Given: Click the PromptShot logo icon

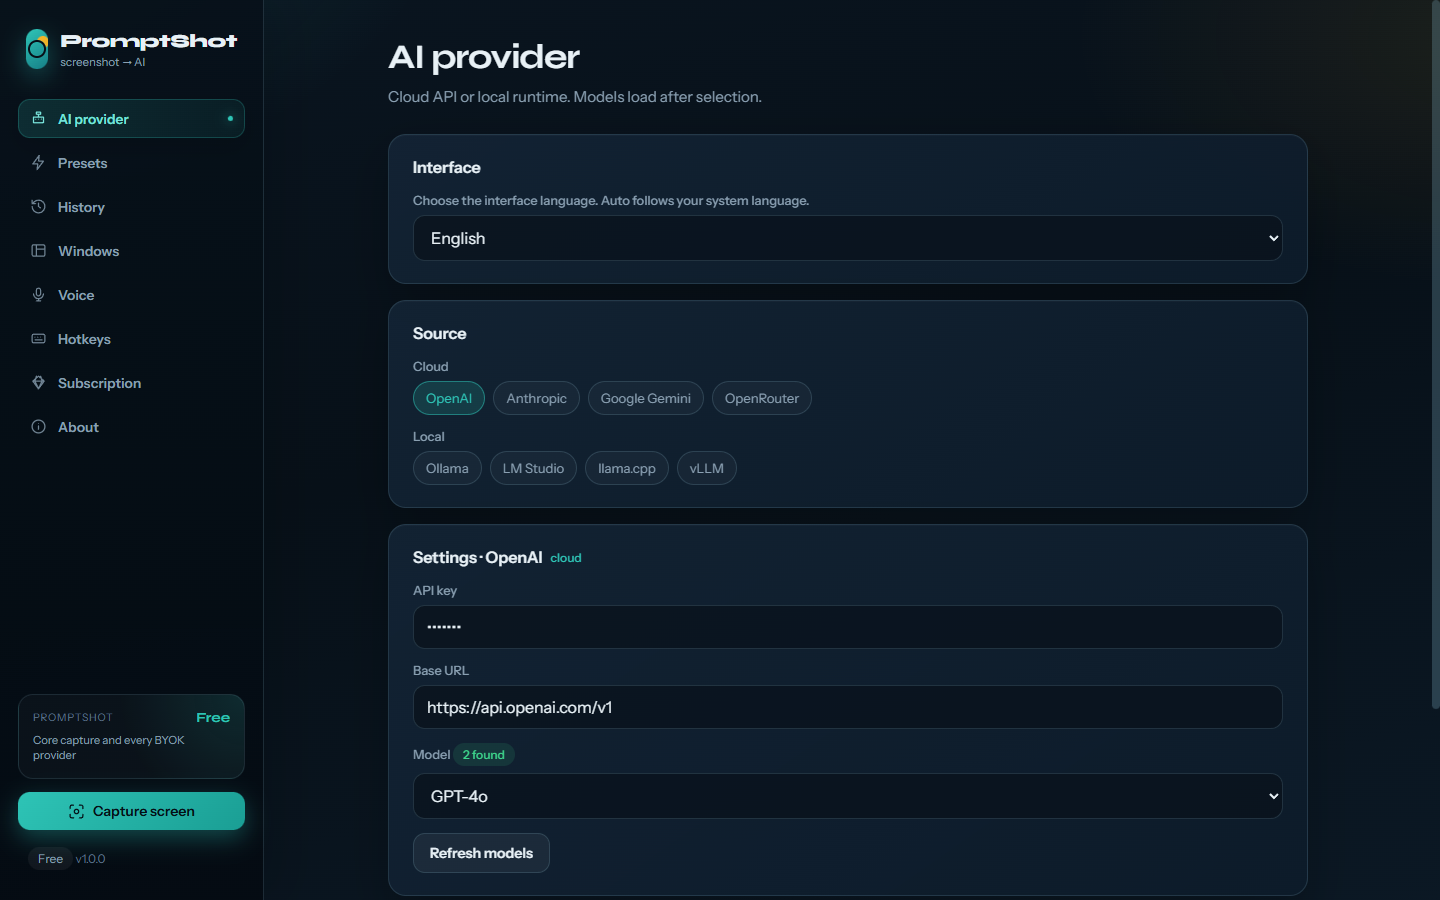Looking at the screenshot, I should click(x=37, y=49).
